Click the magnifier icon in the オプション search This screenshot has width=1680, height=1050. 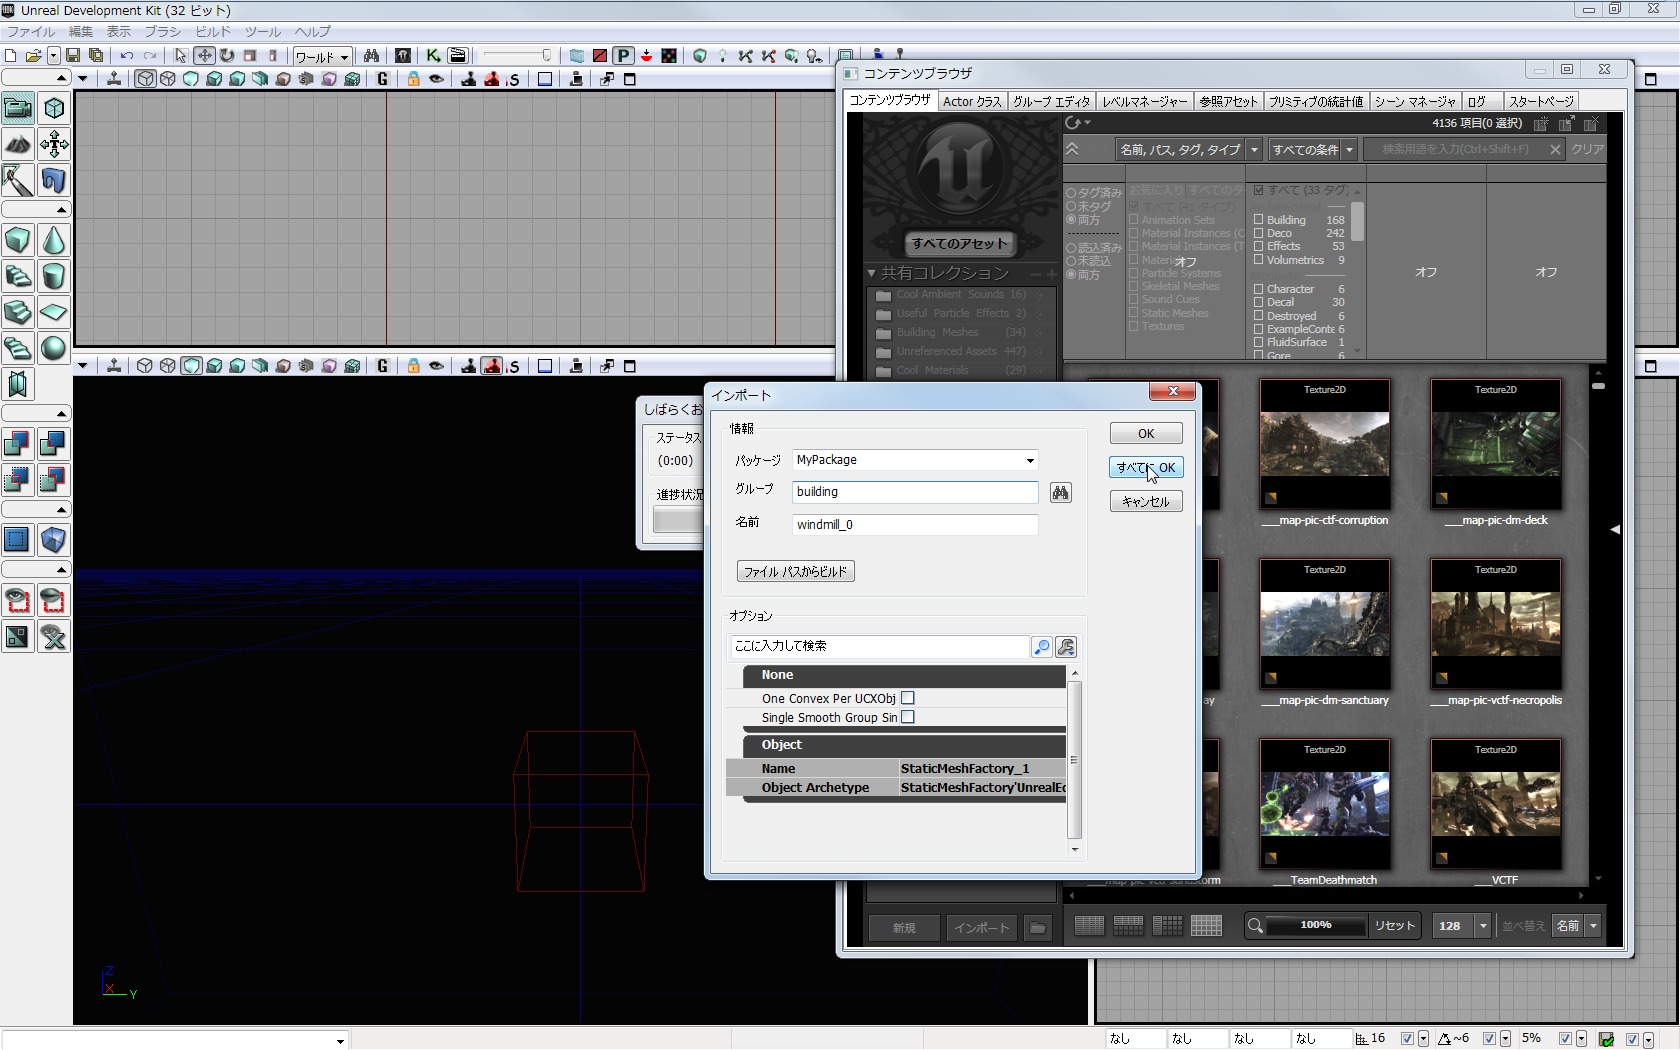coord(1041,647)
